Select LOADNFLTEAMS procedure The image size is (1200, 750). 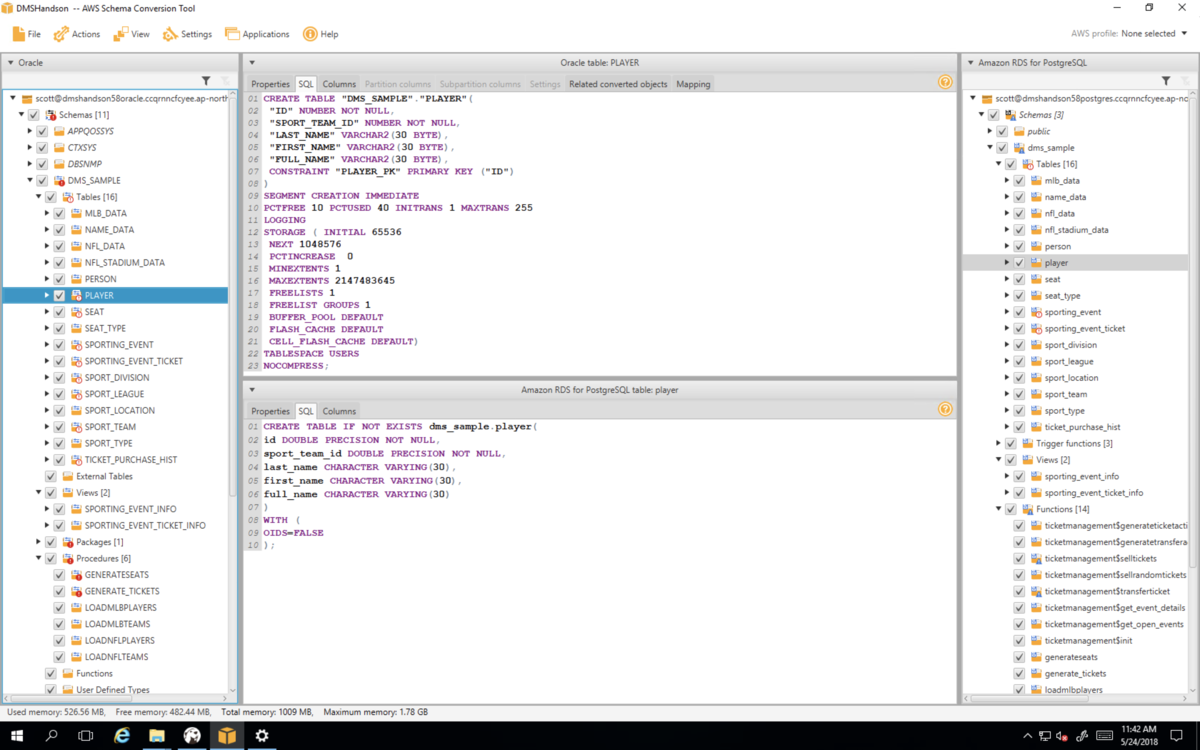116,657
